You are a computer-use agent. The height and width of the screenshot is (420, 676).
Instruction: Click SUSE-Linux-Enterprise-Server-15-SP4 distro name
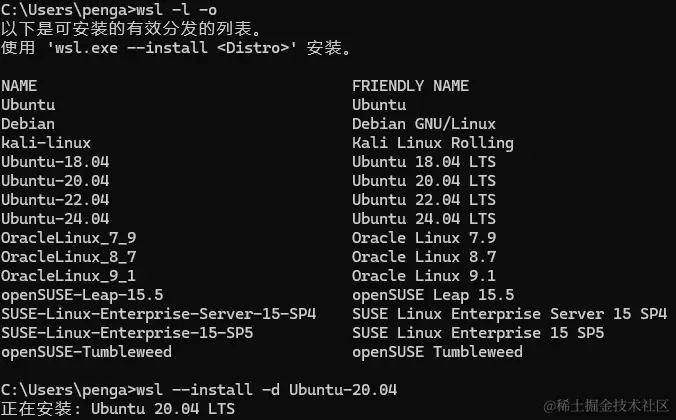[x=158, y=314]
